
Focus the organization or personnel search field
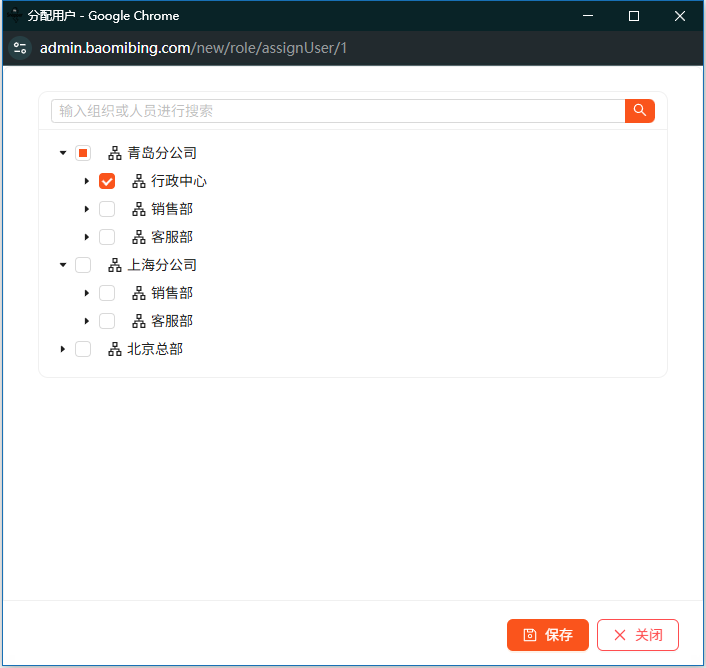coord(338,111)
